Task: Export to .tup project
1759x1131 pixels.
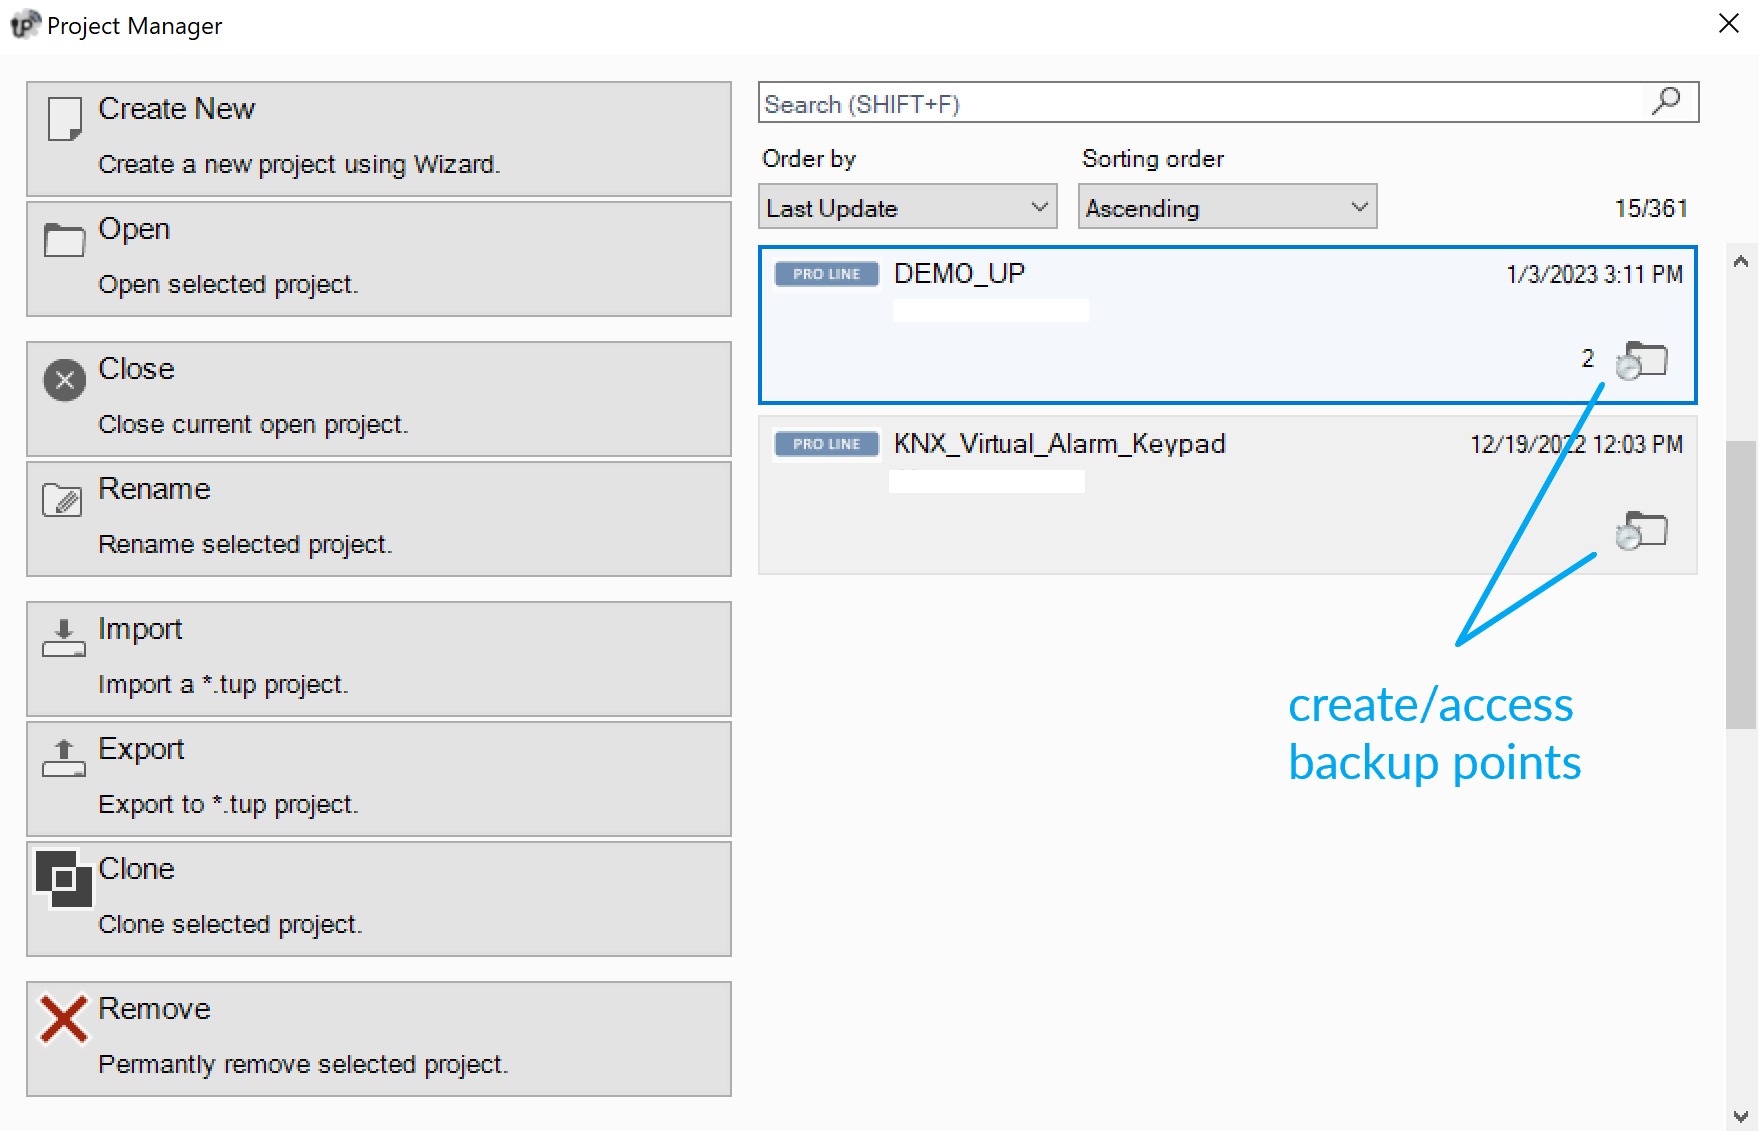Action: [x=379, y=779]
